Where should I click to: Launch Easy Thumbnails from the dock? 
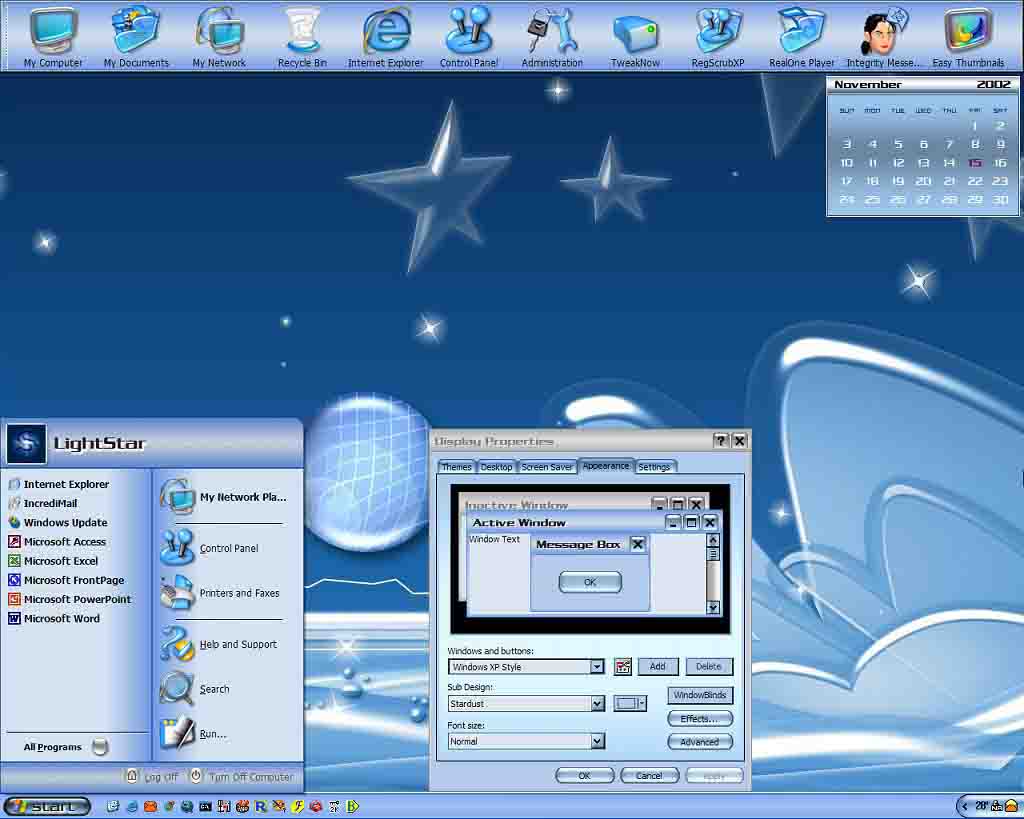968,37
